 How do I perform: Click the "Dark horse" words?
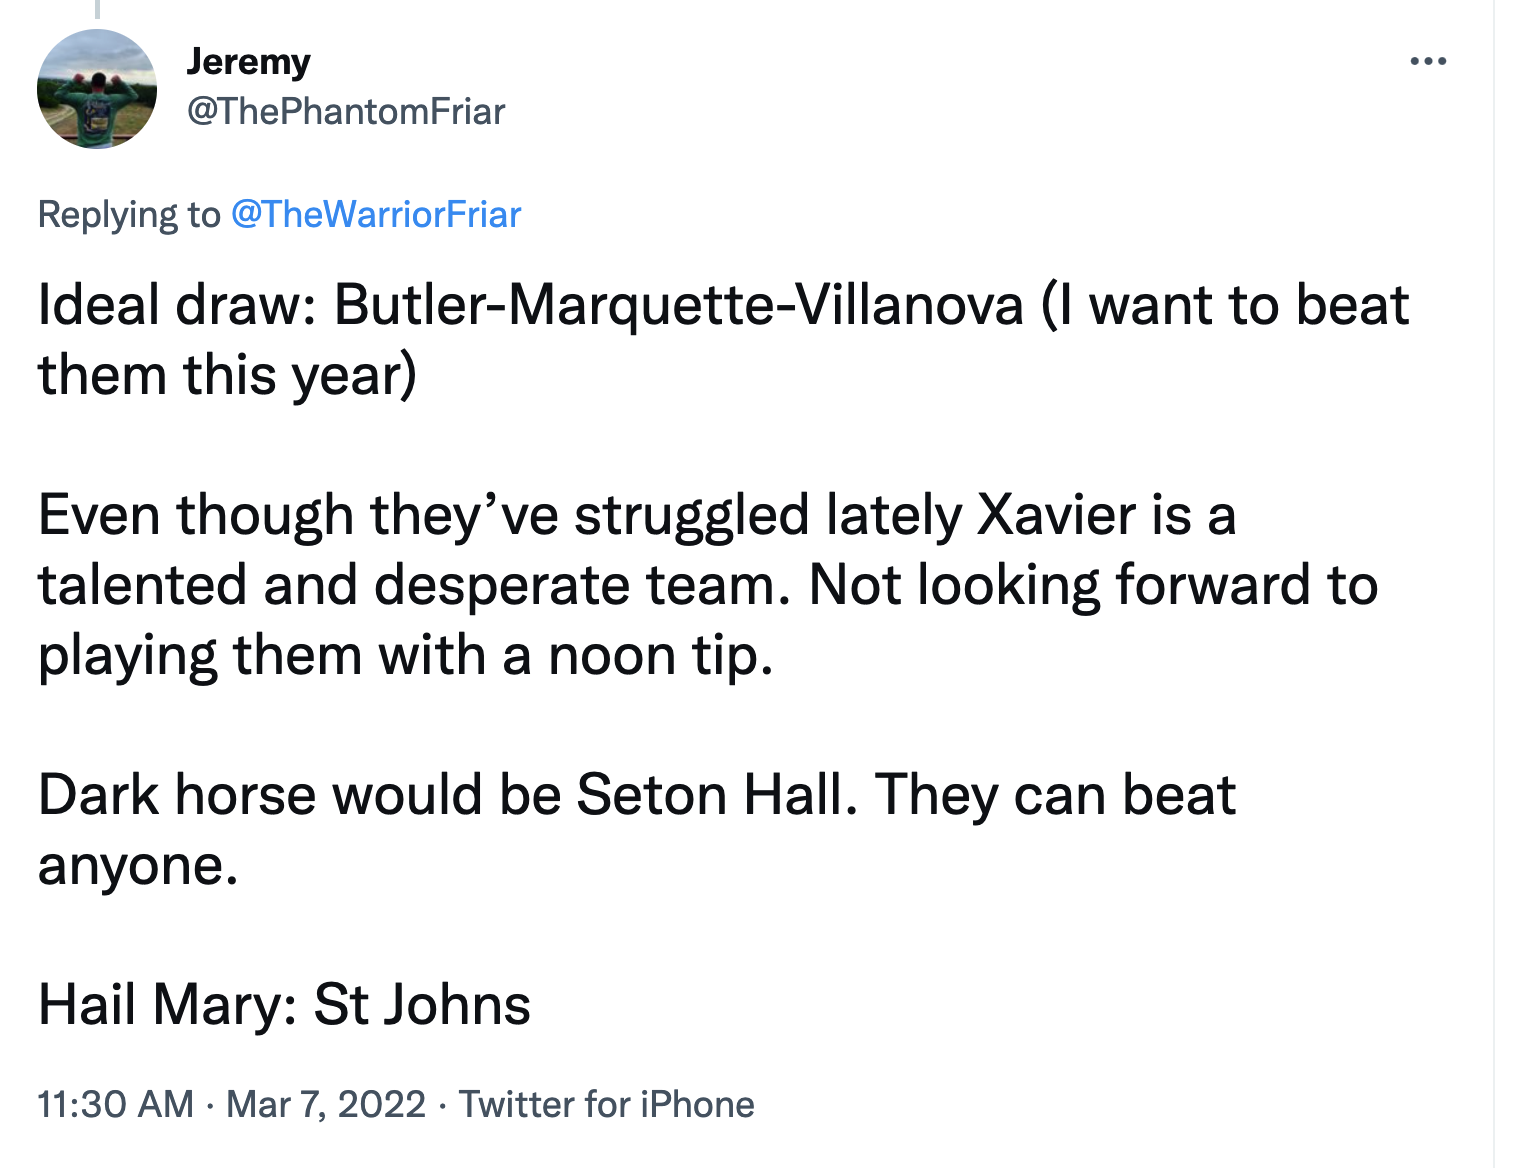[x=176, y=795]
